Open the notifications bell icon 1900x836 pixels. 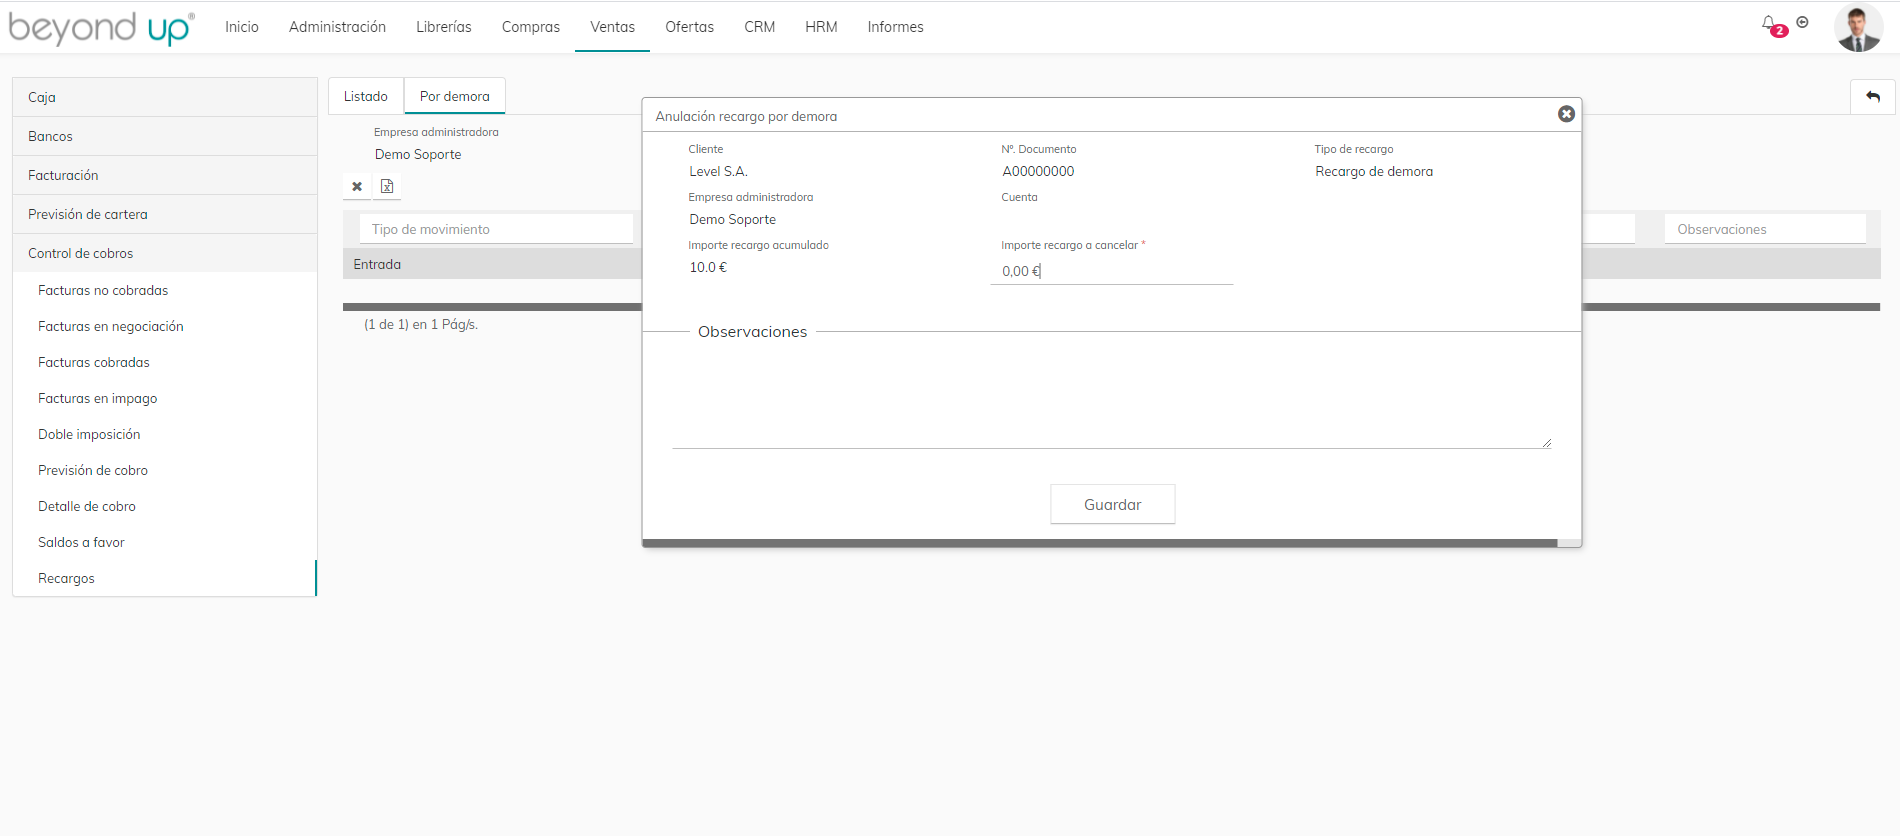coord(1768,23)
